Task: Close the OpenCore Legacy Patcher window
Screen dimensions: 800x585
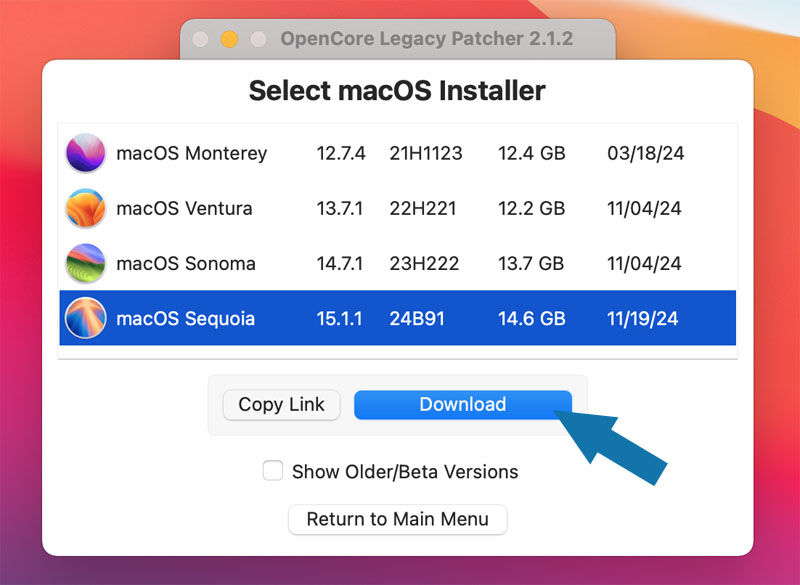Action: pos(200,39)
